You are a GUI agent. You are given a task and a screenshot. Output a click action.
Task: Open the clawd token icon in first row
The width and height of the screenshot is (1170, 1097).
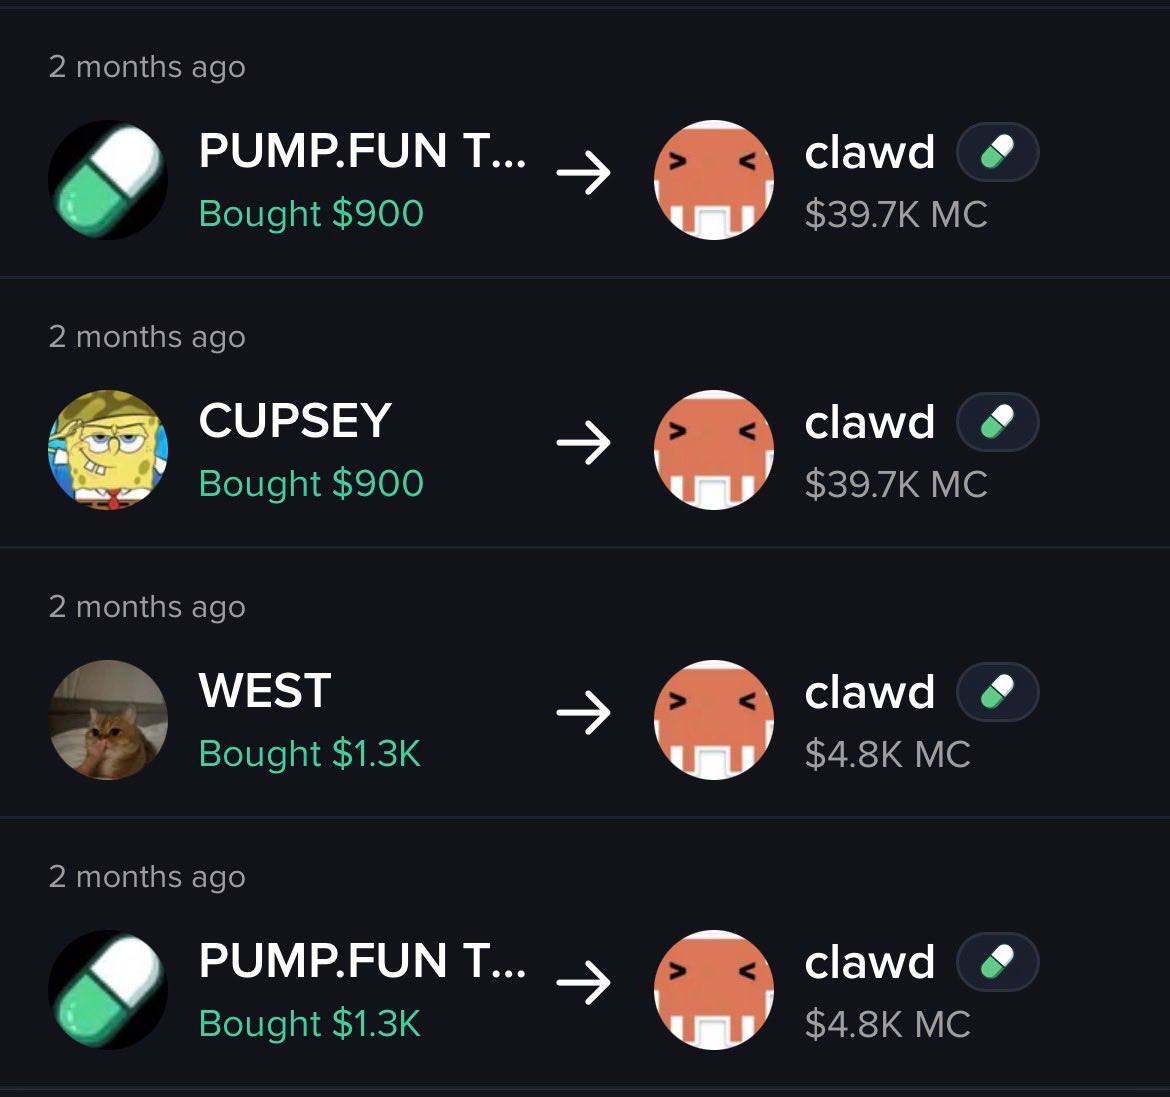tap(714, 180)
